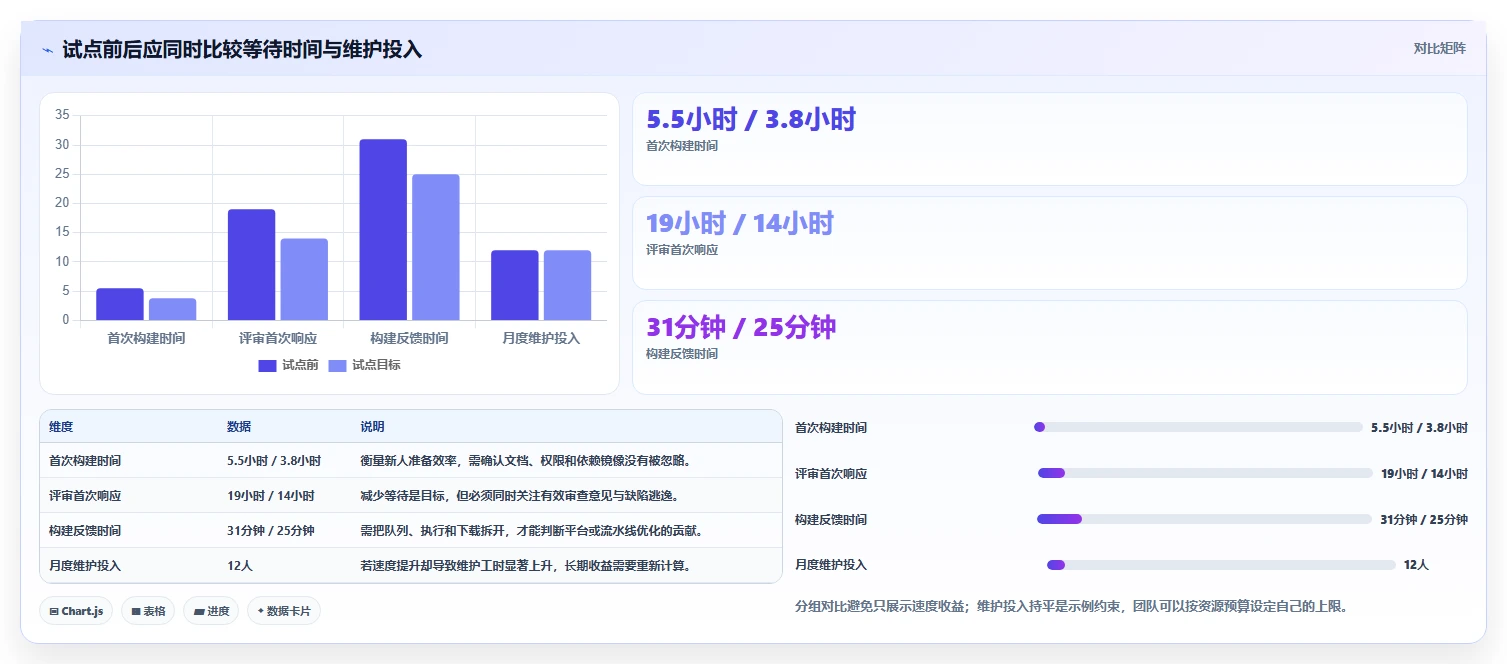
Task: Click the 5.5小时 / 3.8小时 table cell
Action: [274, 461]
